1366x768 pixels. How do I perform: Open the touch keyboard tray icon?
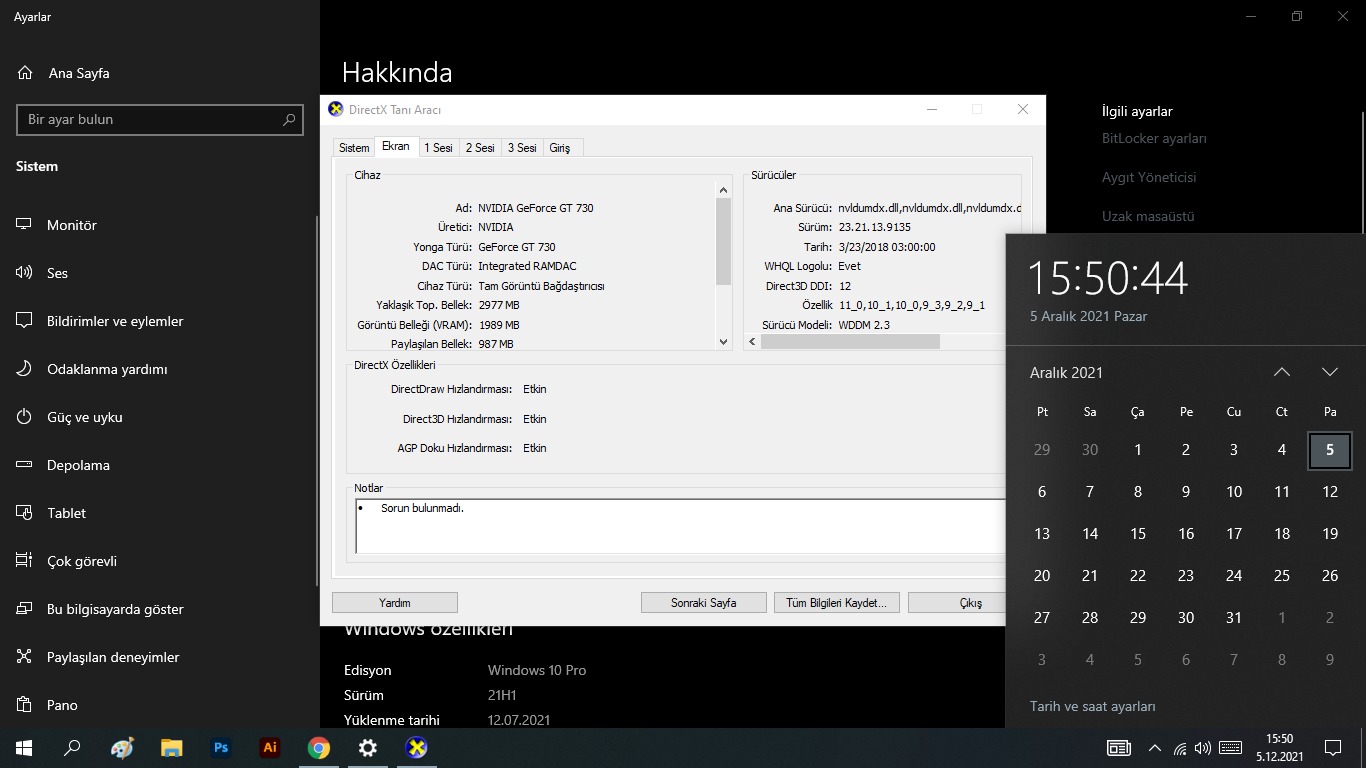coord(1231,748)
